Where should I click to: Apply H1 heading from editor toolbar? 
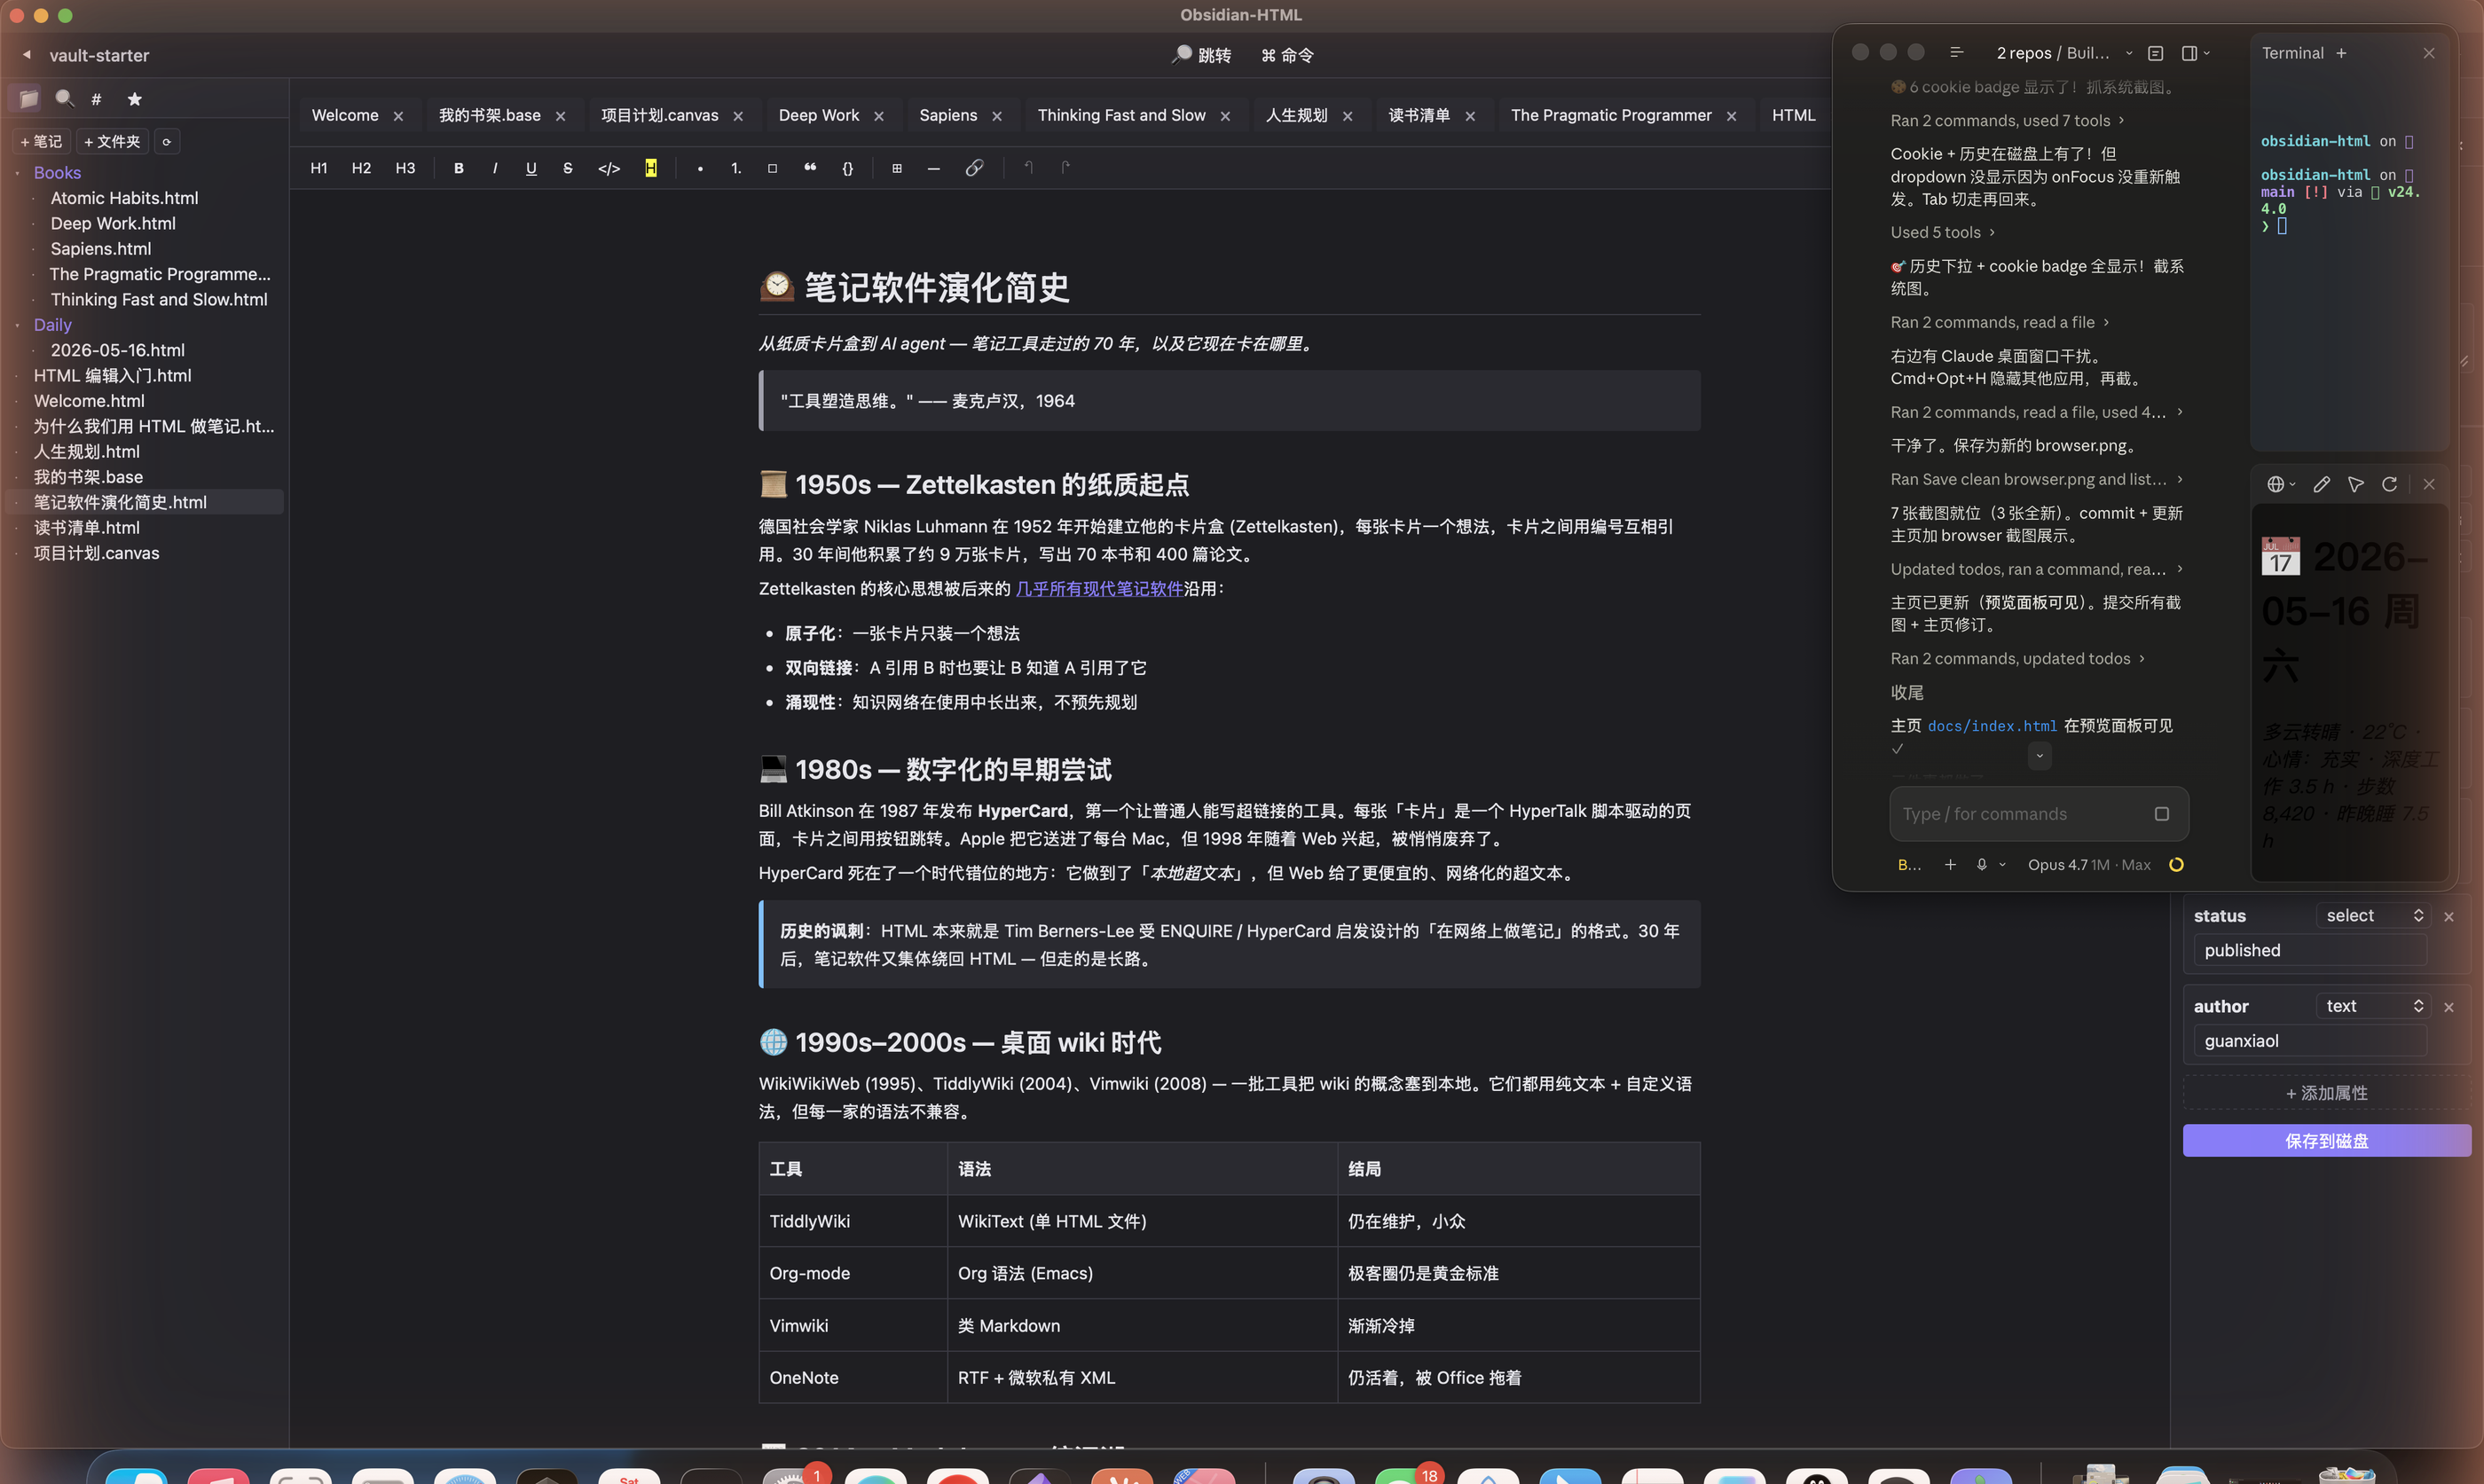point(319,168)
